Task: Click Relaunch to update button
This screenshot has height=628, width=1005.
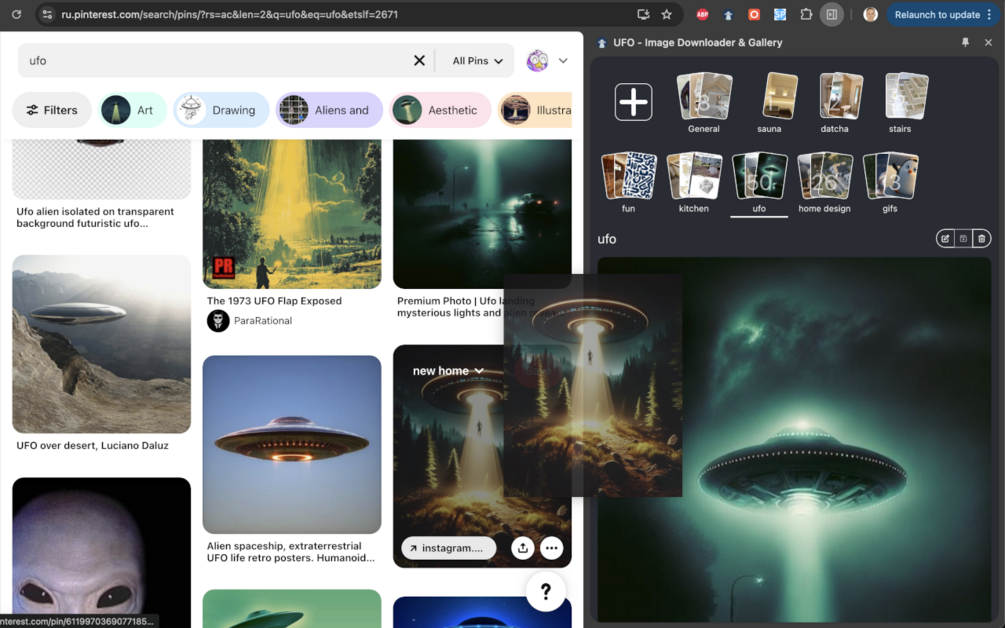Action: pyautogui.click(x=942, y=14)
